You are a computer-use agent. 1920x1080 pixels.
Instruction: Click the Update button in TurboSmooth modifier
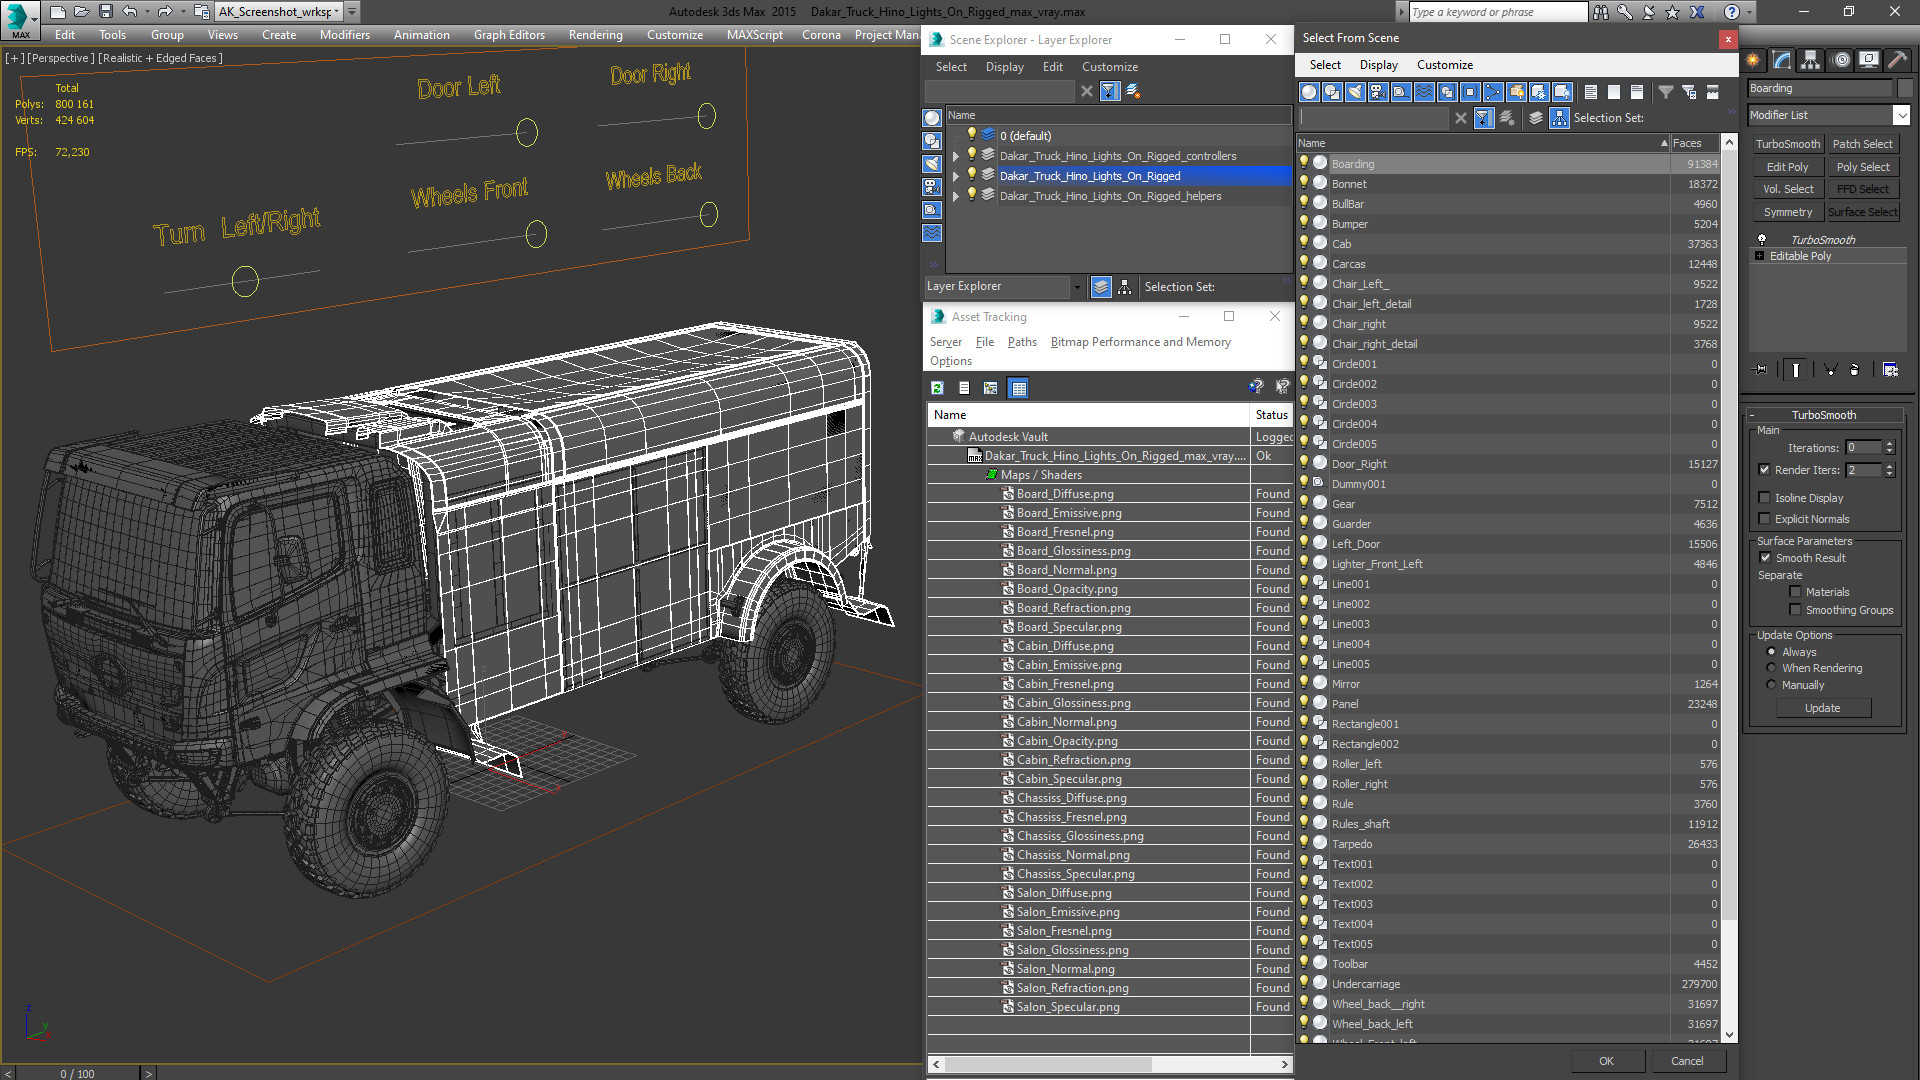pos(1824,707)
